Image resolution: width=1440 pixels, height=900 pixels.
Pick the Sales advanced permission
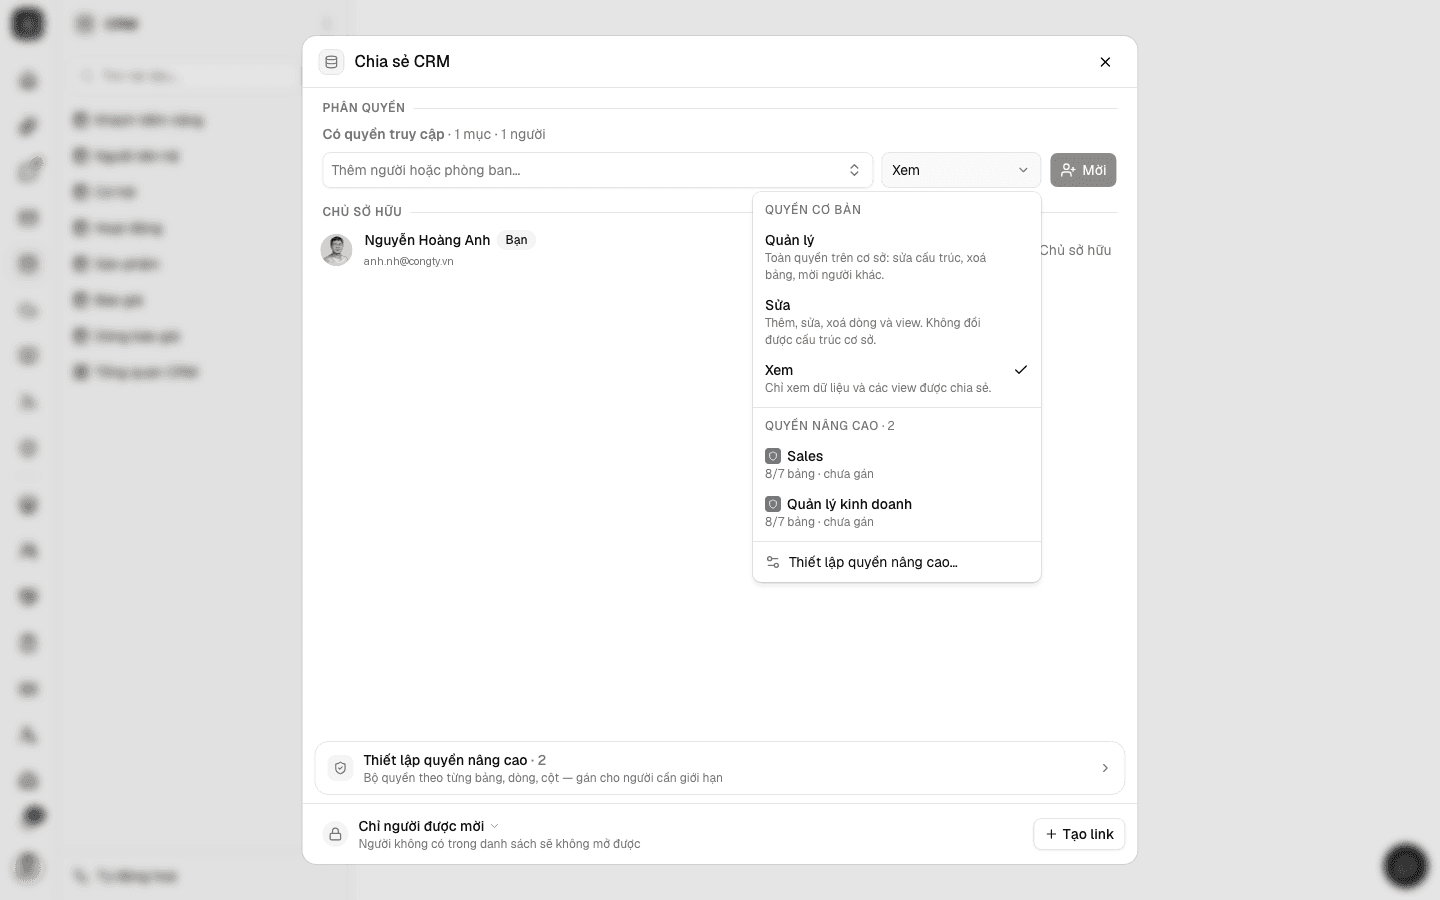[x=896, y=464]
